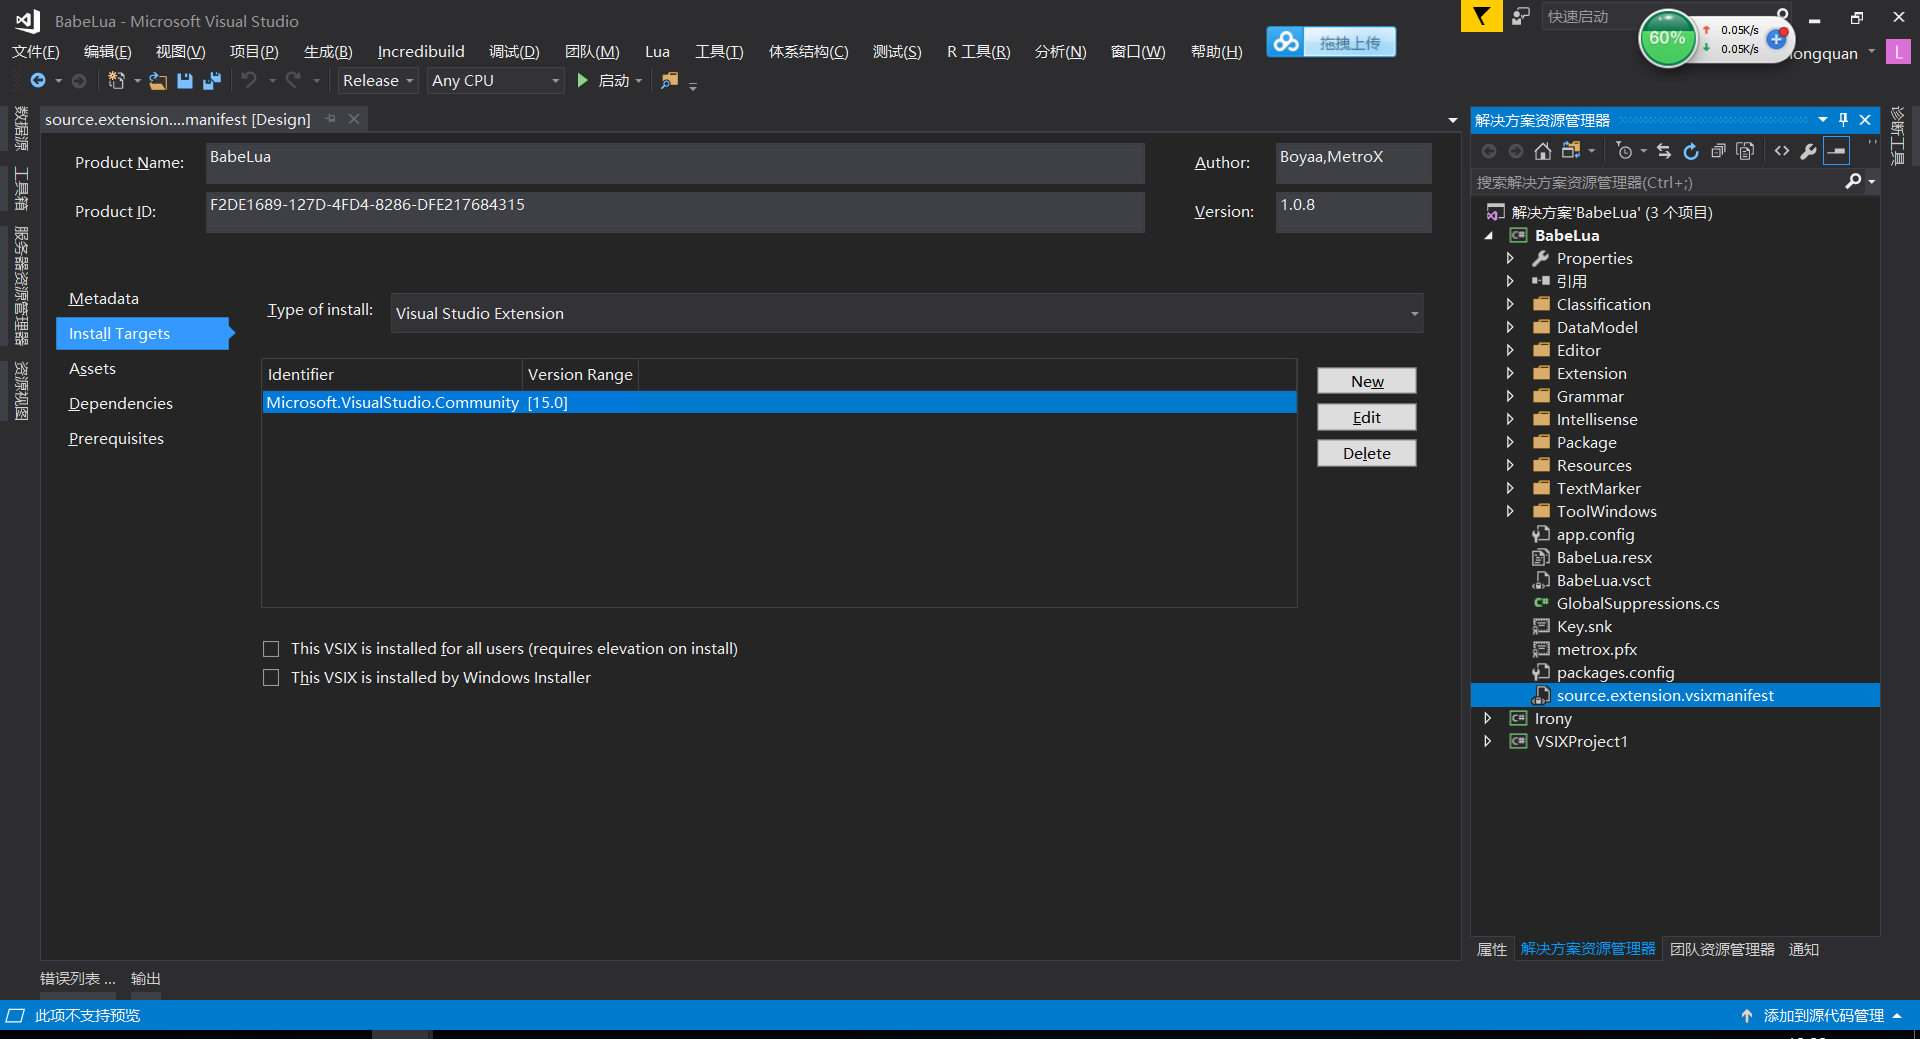
Task: Click the Find in Files icon
Action: (x=670, y=80)
